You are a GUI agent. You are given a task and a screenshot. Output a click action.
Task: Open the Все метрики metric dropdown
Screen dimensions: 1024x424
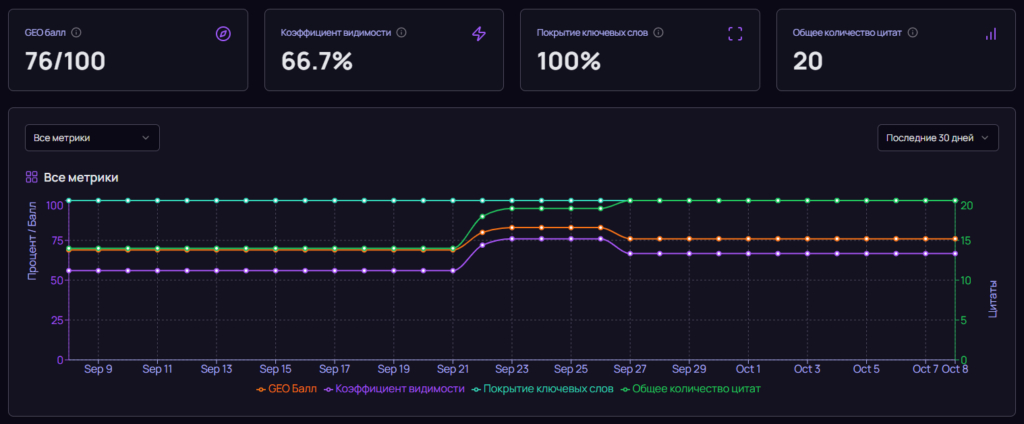(x=92, y=138)
